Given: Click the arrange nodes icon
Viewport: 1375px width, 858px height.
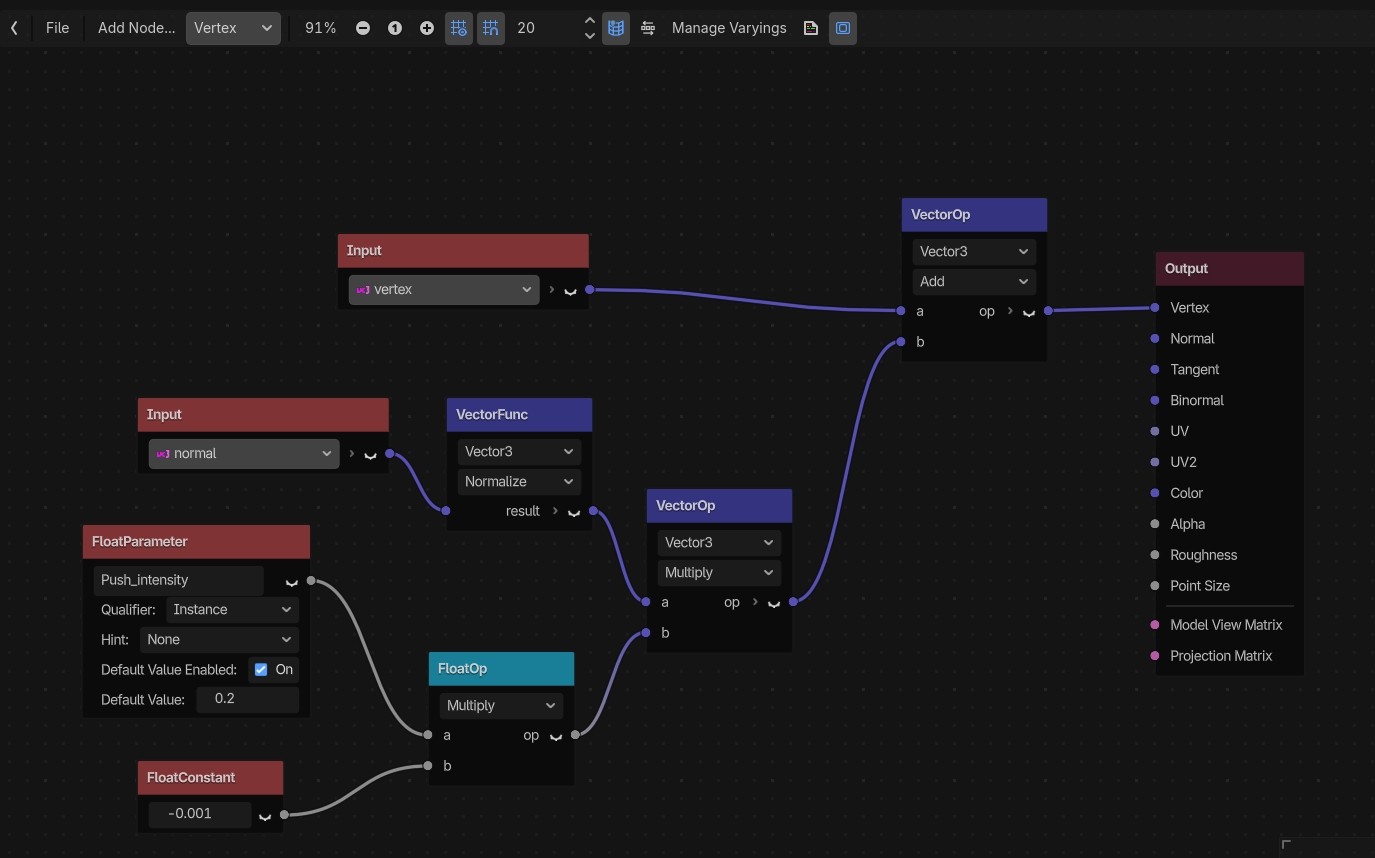Looking at the screenshot, I should click(648, 28).
